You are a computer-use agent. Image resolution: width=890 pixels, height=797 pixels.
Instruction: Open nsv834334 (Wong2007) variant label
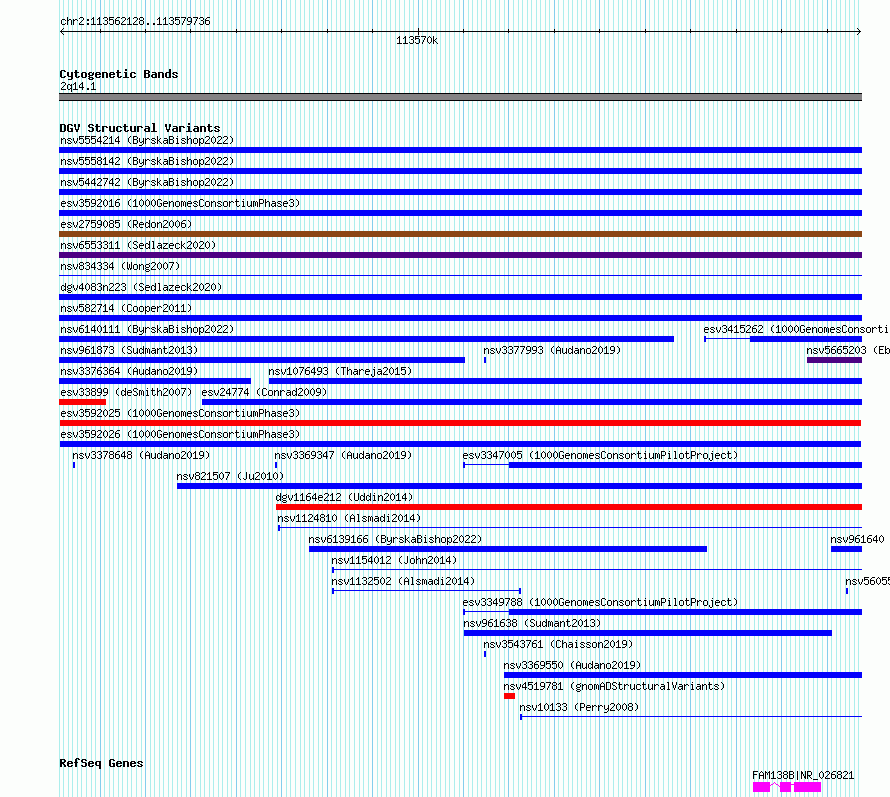pyautogui.click(x=120, y=266)
